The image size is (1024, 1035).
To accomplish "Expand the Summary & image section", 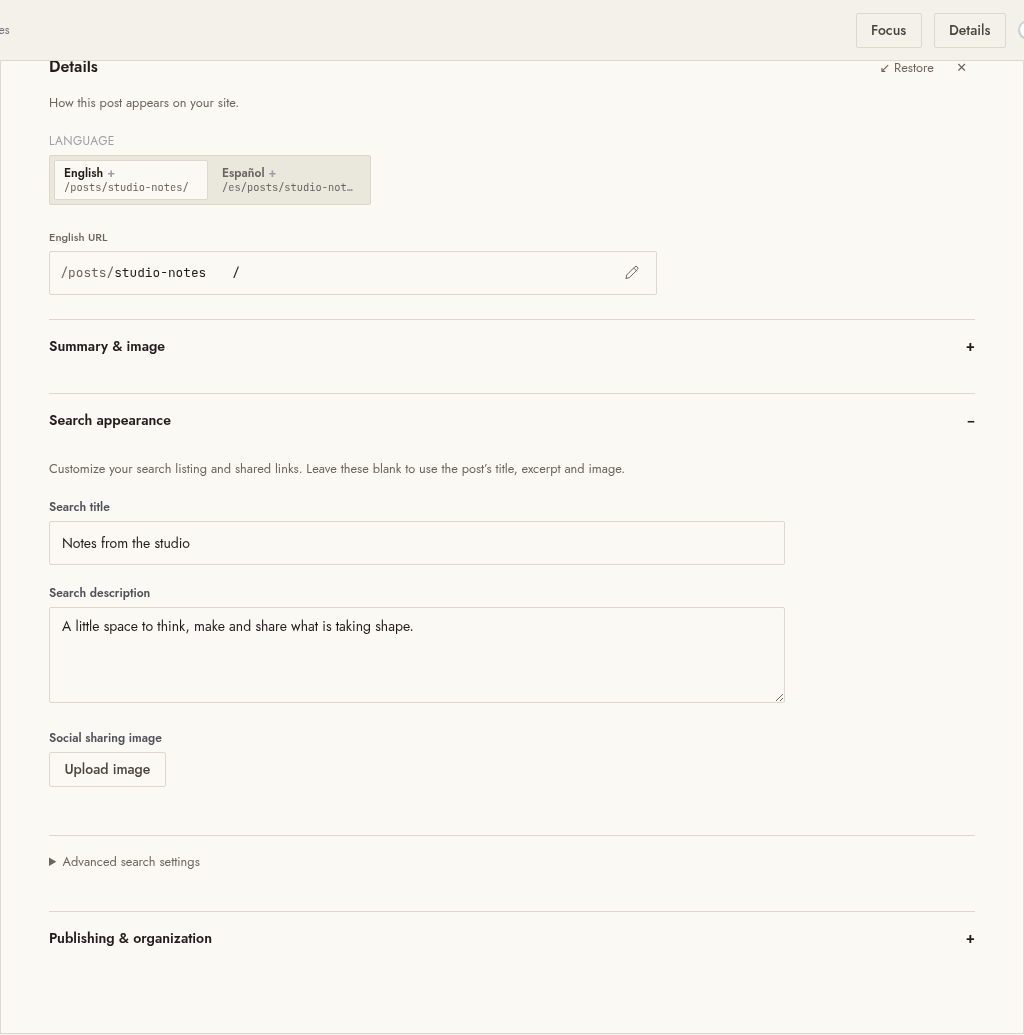I will tap(512, 347).
